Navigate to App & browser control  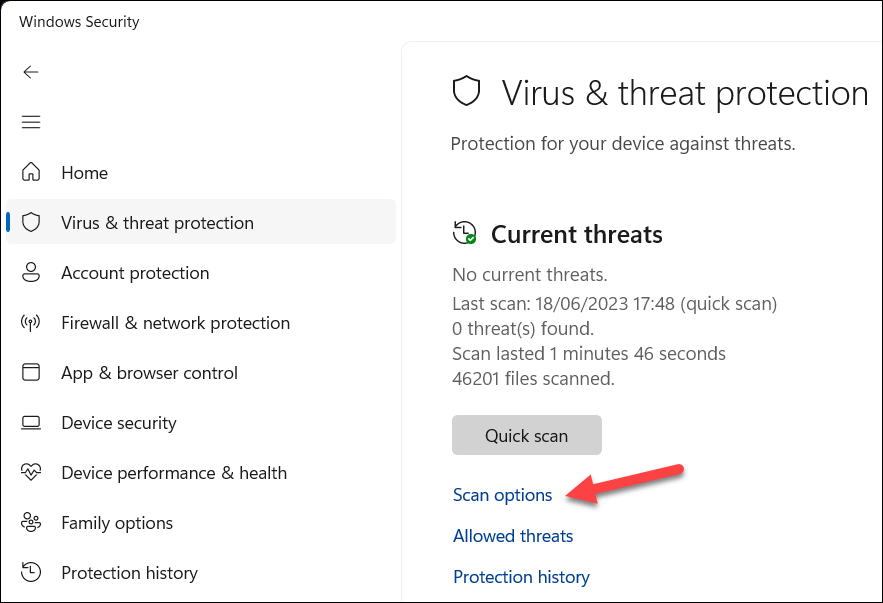coord(149,373)
